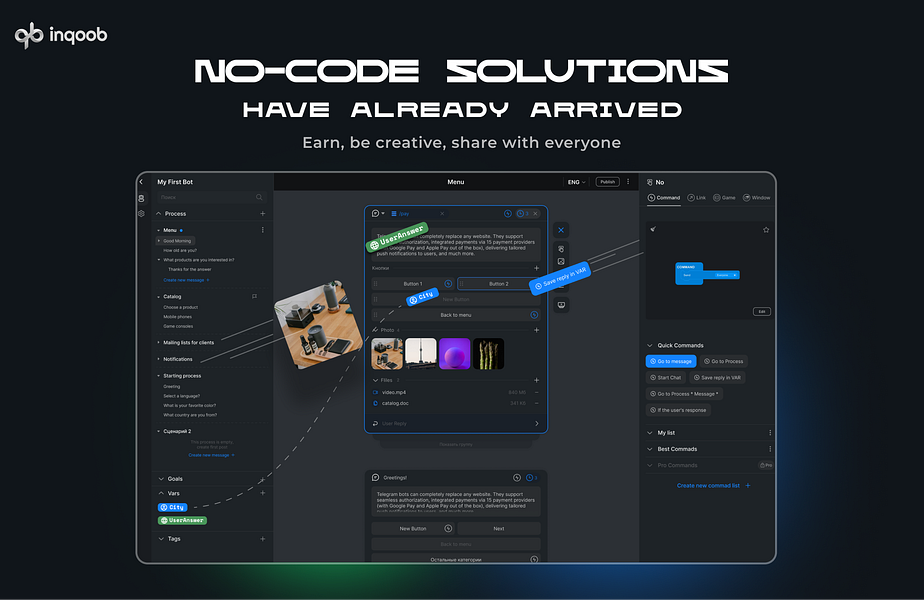Collapse the Starting process group
924x600 pixels.
click(x=159, y=375)
